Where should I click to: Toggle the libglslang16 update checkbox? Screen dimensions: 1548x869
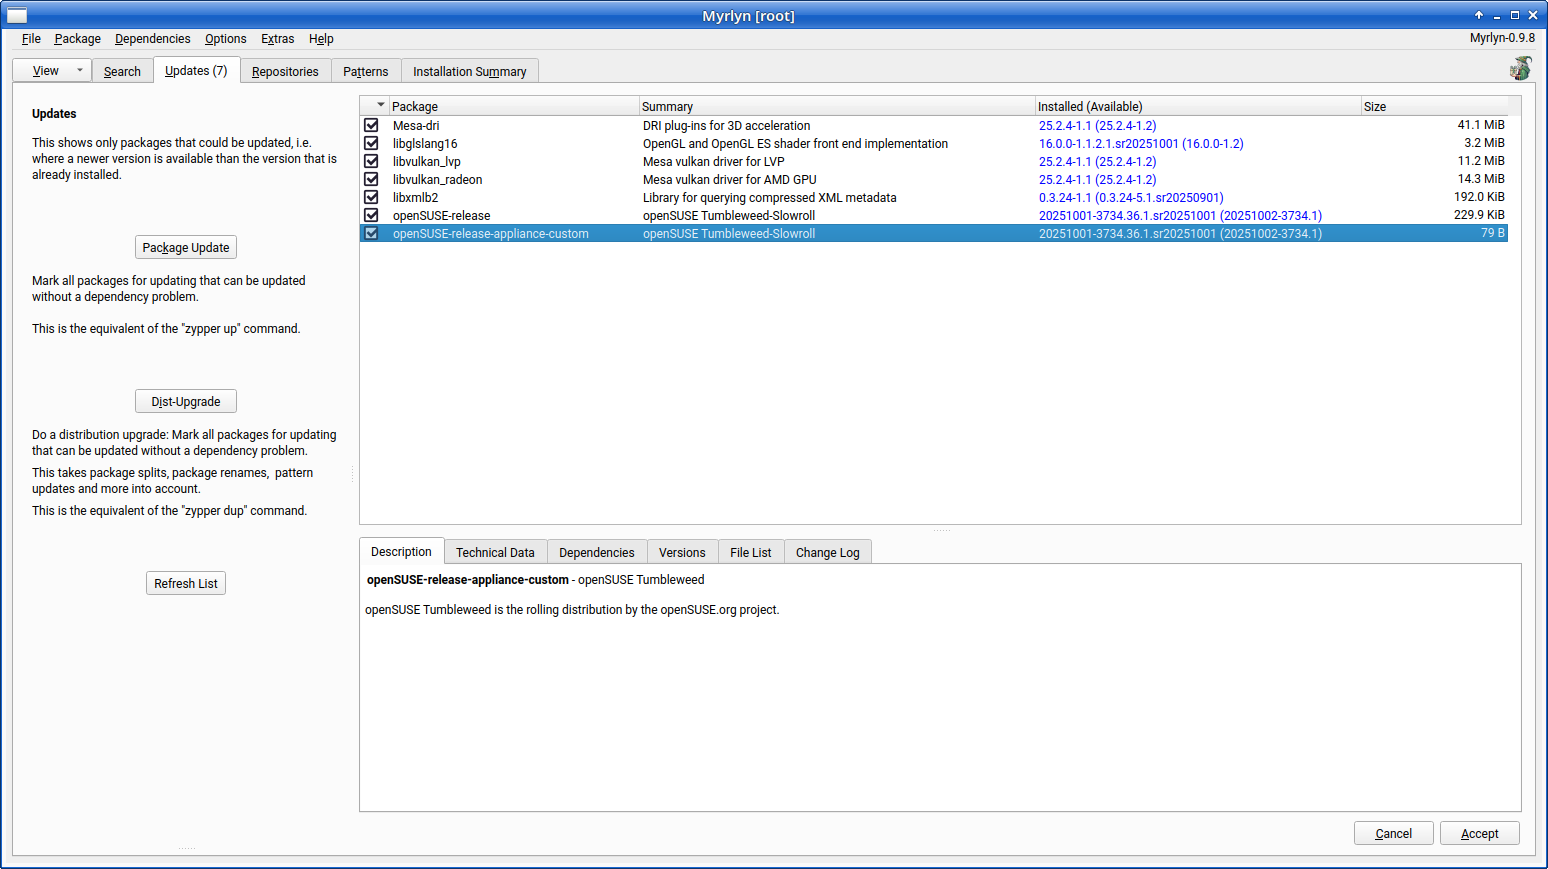[371, 144]
